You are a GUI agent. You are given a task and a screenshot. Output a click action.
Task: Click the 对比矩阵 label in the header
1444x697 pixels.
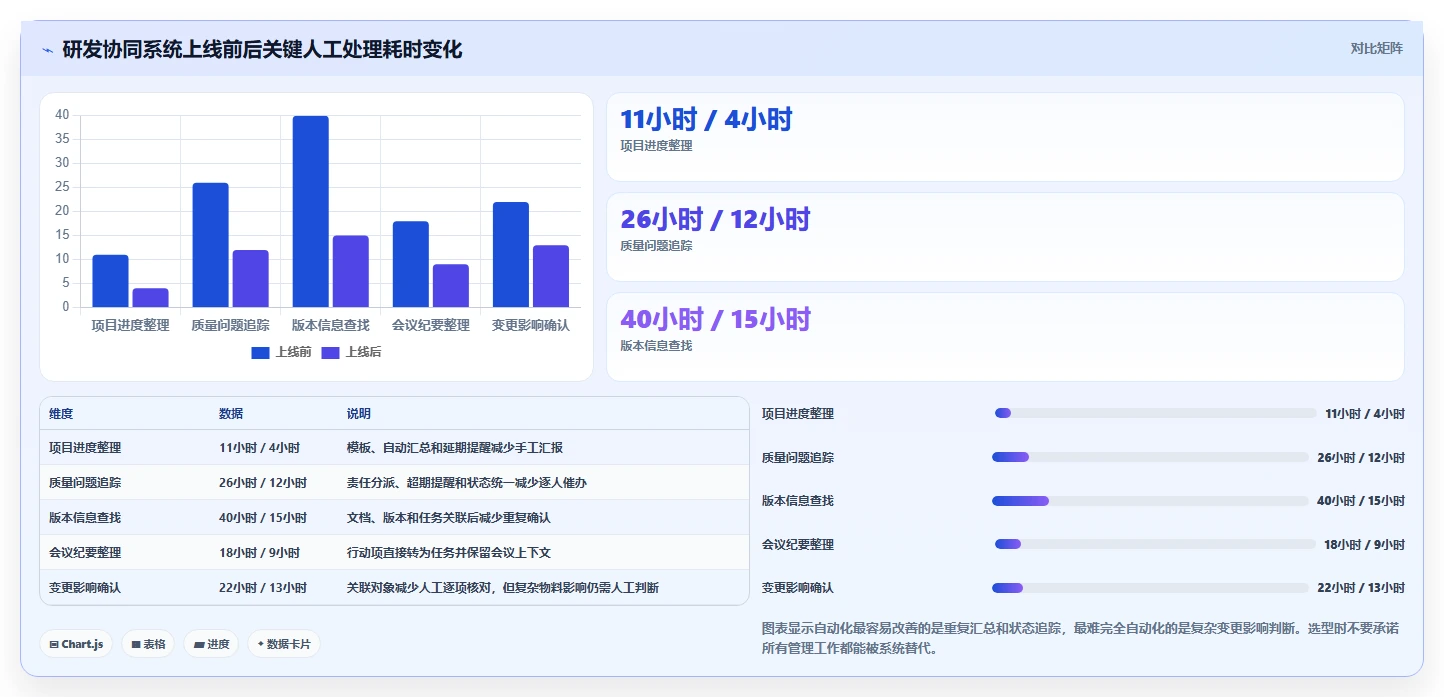click(1376, 49)
